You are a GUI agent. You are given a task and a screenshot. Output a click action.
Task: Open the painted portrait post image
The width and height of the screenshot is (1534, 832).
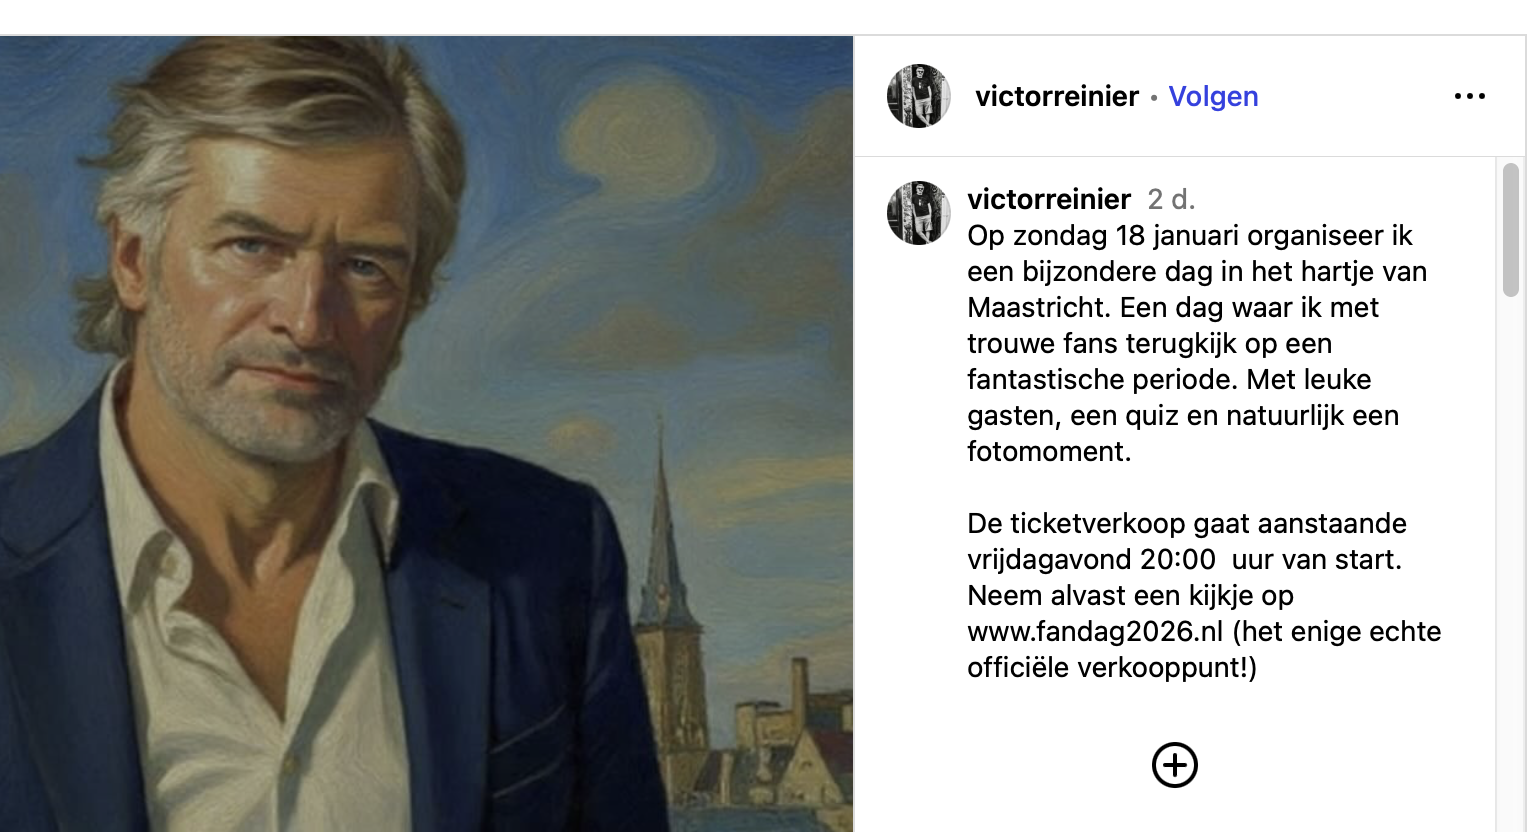[x=426, y=434]
